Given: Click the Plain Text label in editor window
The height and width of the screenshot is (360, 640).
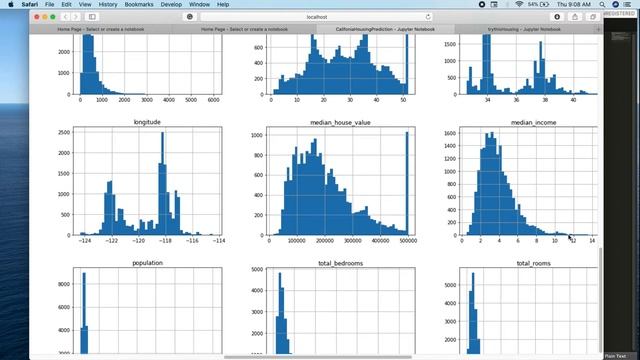Looking at the screenshot, I should [x=616, y=356].
